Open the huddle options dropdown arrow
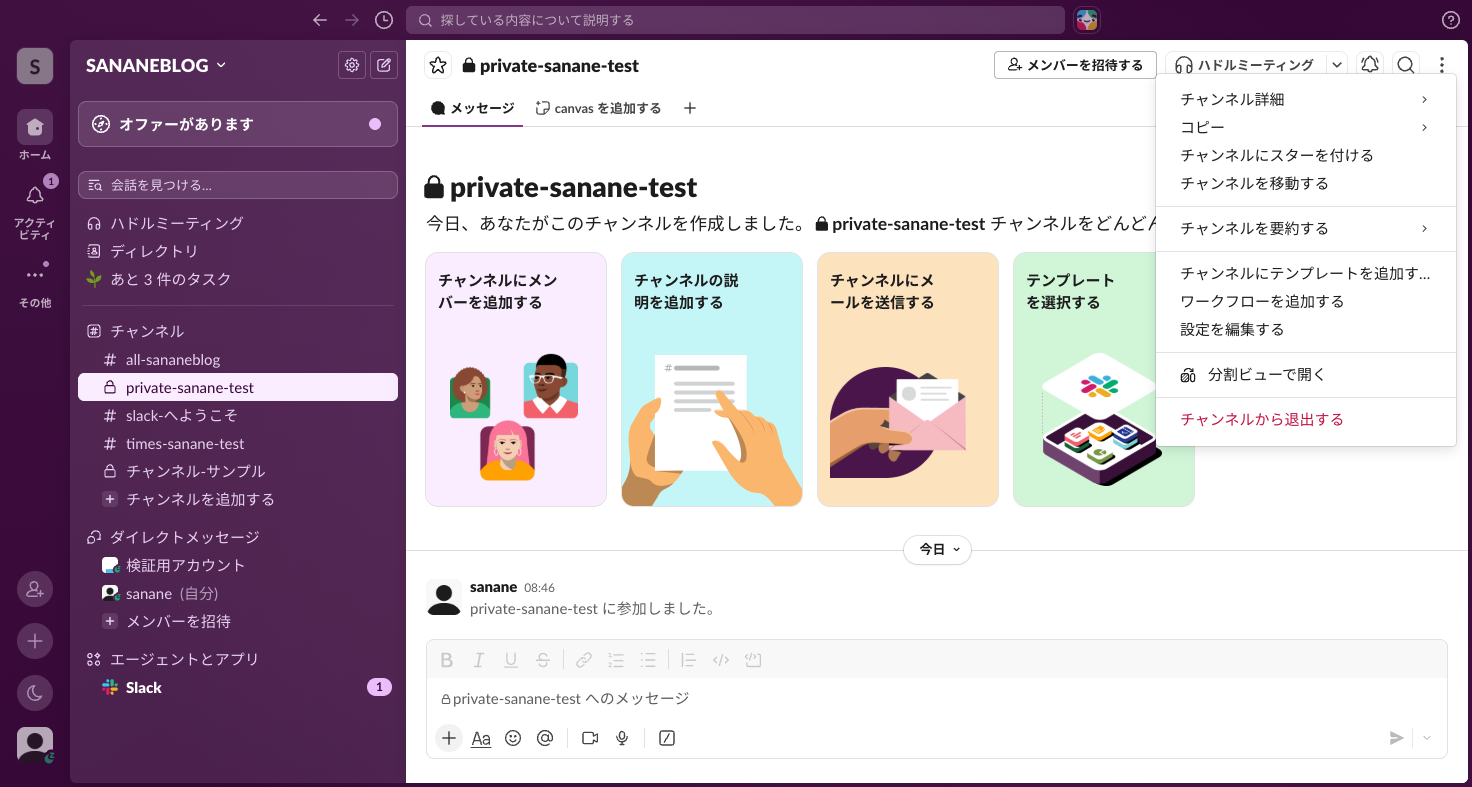1472x787 pixels. tap(1337, 65)
